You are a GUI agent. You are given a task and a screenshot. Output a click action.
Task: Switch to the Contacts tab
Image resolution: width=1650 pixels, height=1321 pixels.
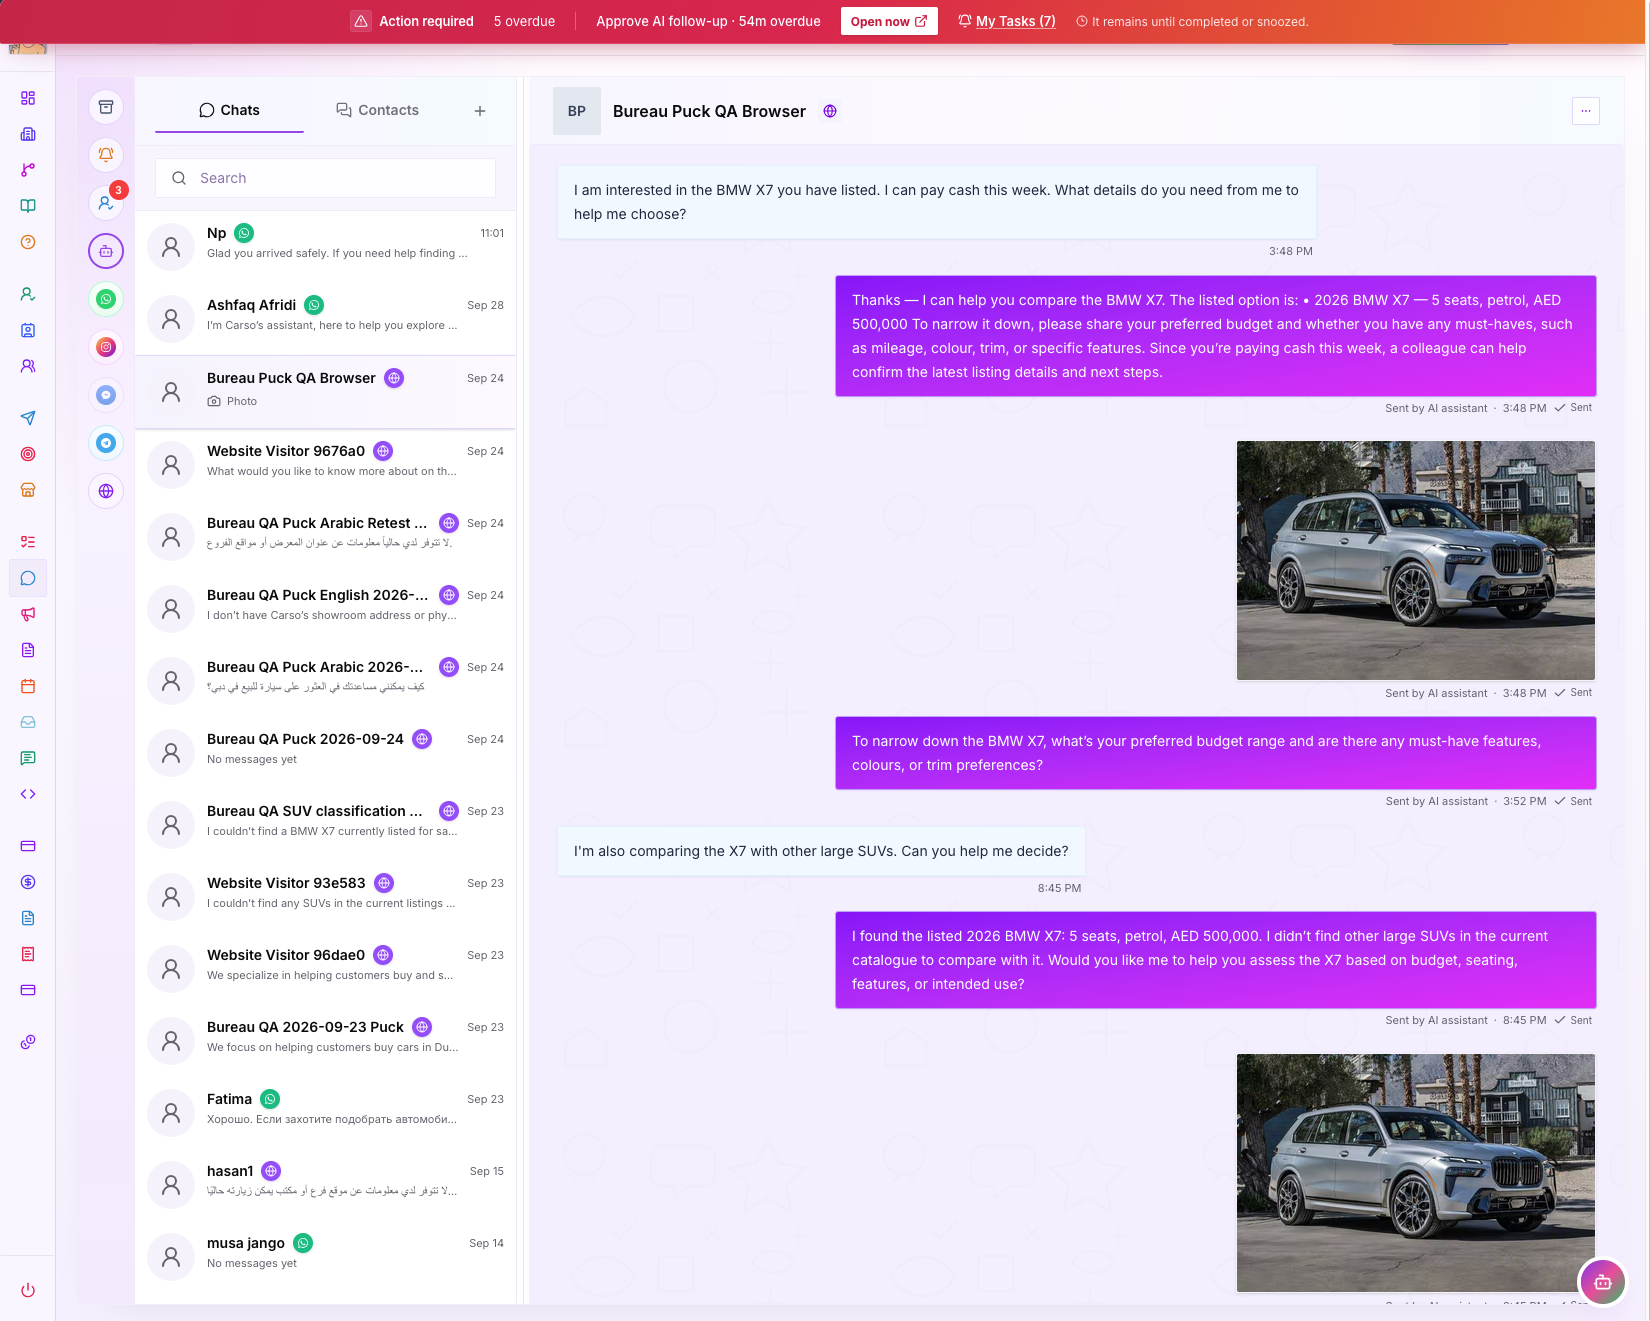(x=378, y=110)
